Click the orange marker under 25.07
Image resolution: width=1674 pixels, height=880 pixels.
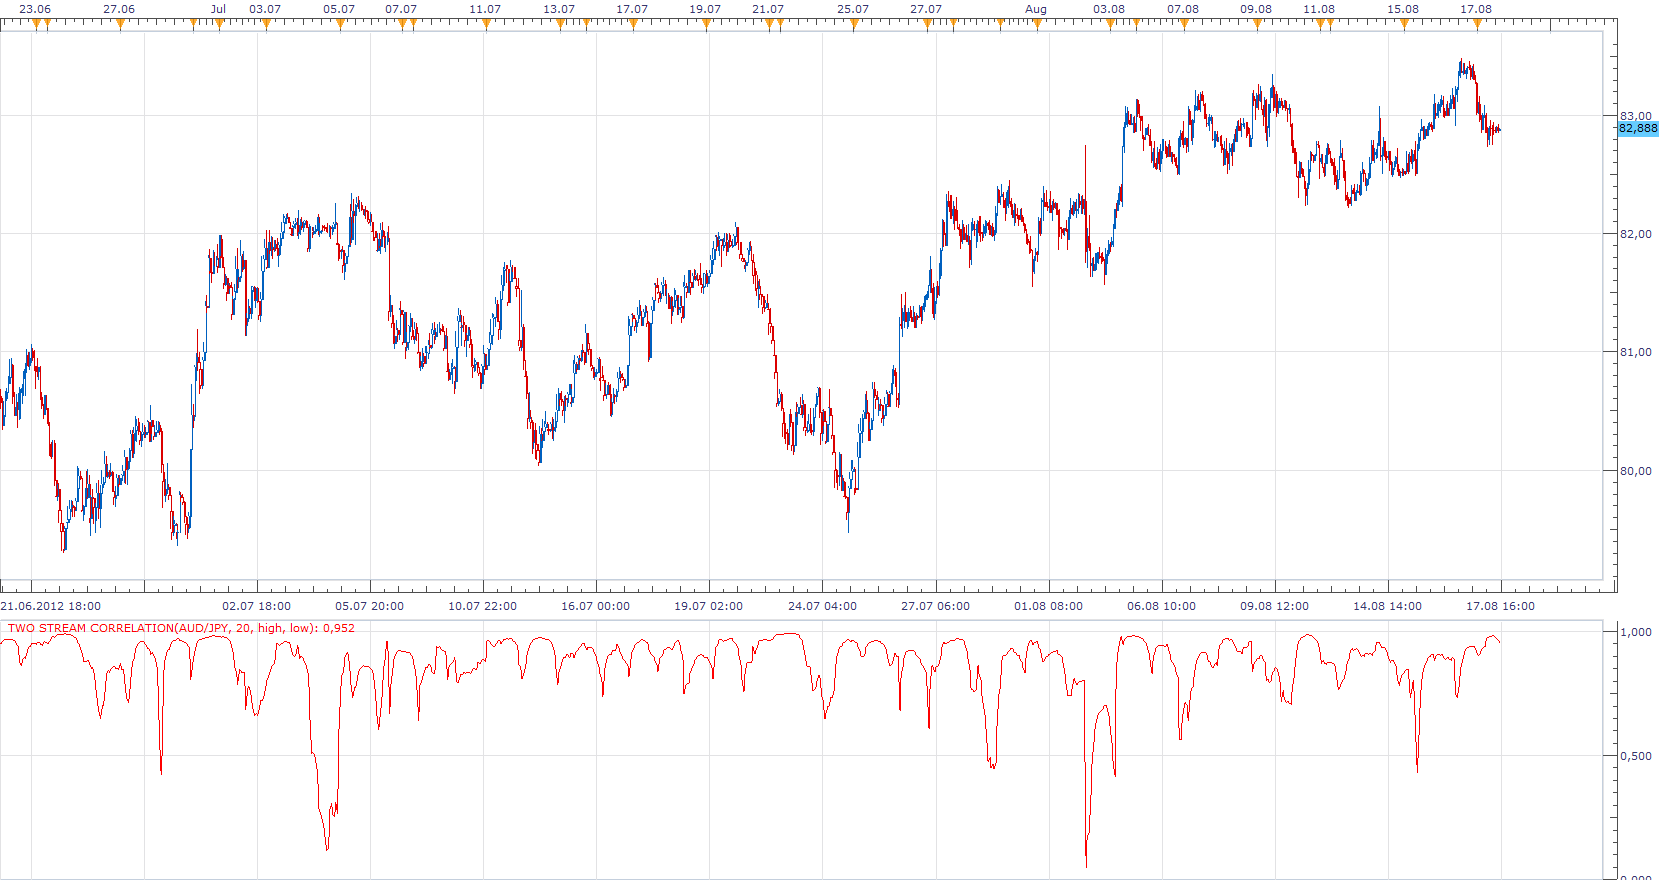(853, 24)
